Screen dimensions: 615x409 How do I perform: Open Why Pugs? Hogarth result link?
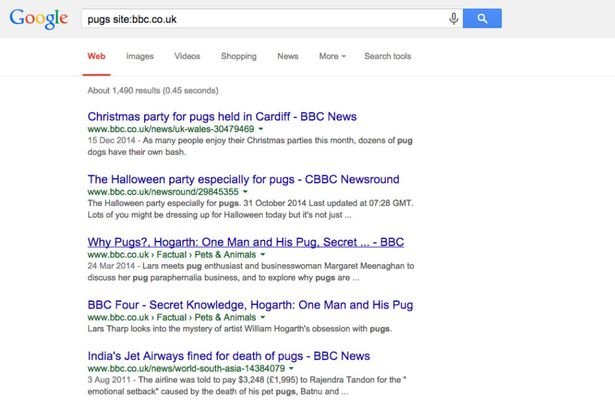(x=245, y=242)
